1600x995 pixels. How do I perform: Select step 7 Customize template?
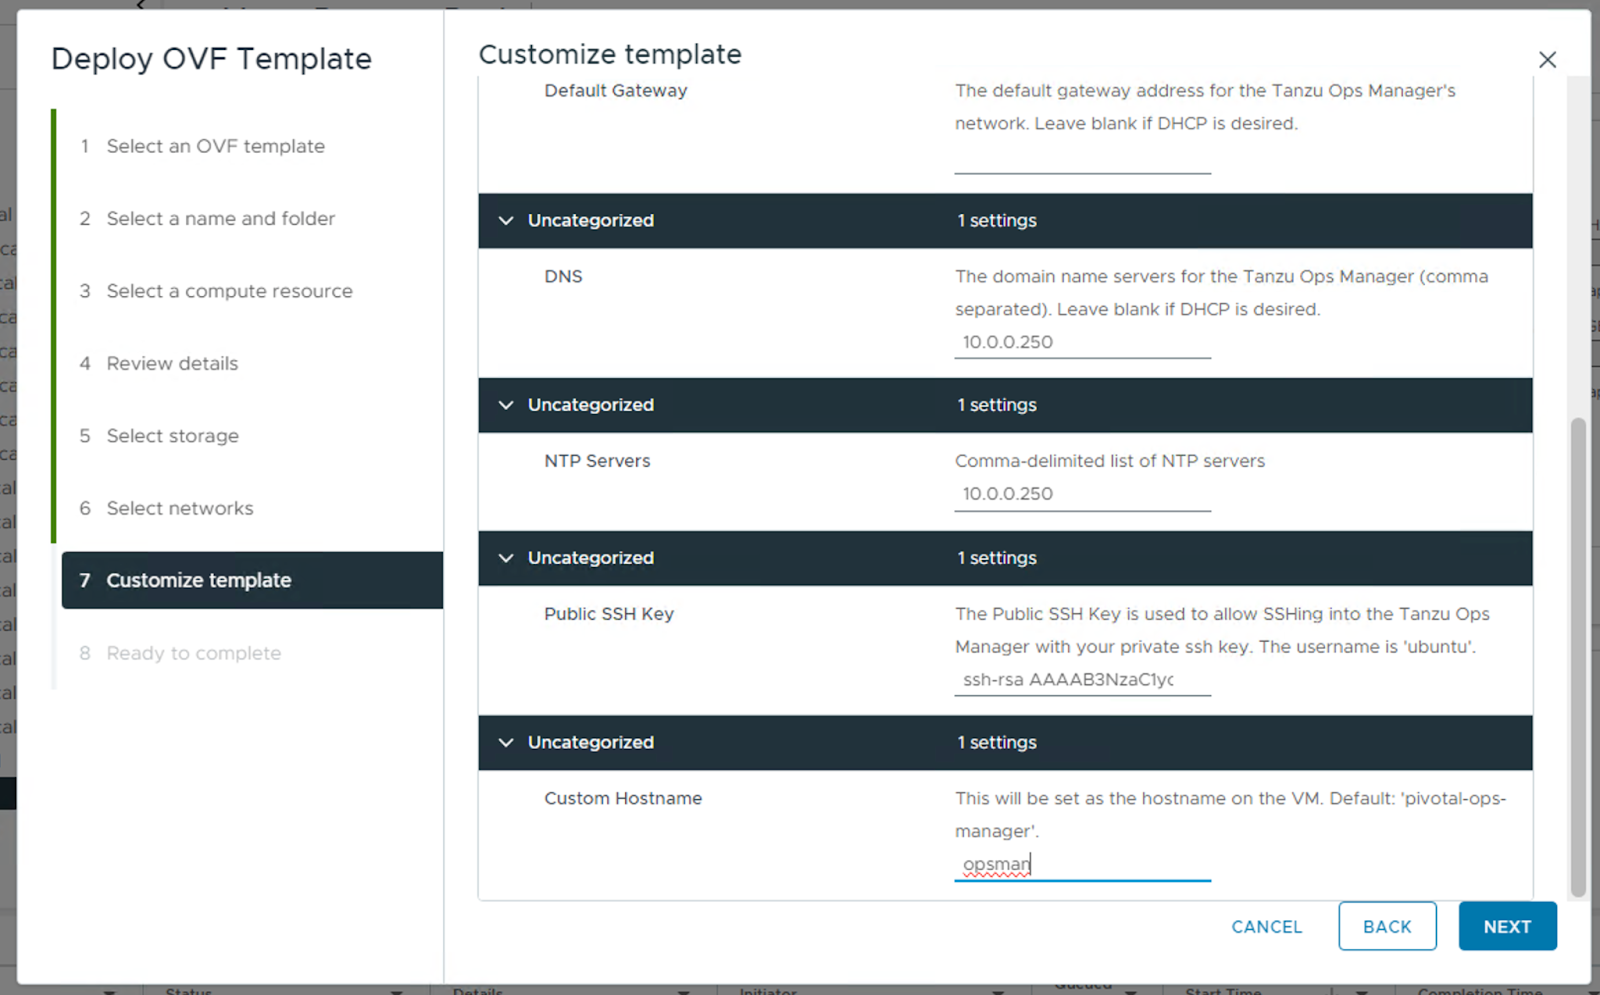[252, 580]
